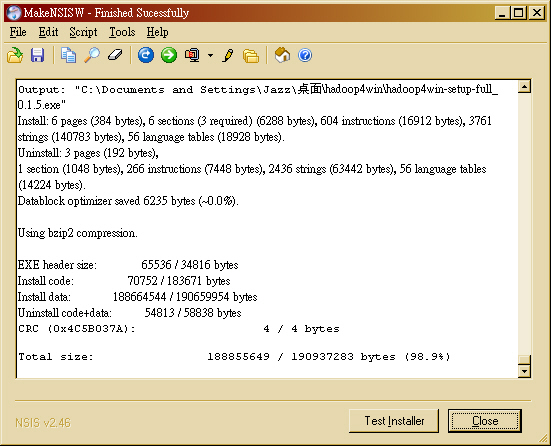Click the Load Script folder icon
This screenshot has width=551, height=446.
[15, 55]
